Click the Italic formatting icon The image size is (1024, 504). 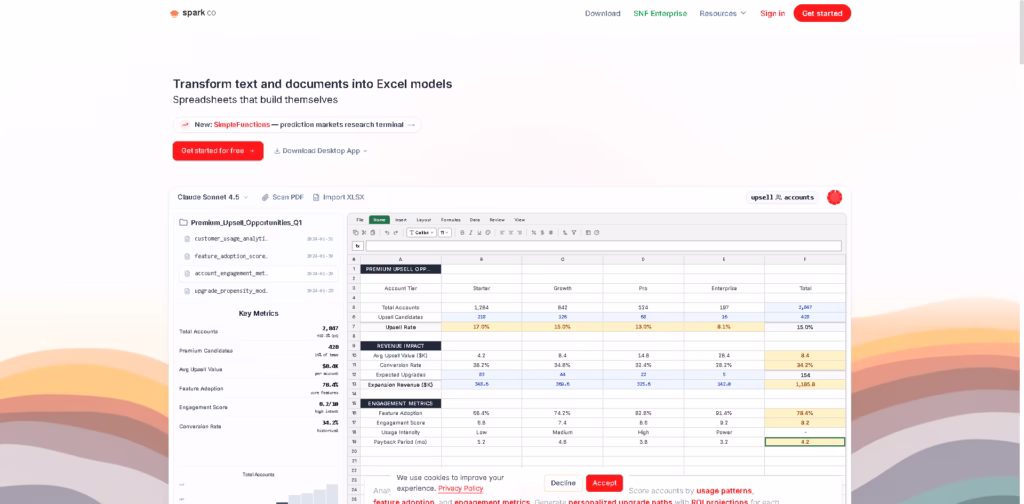471,232
